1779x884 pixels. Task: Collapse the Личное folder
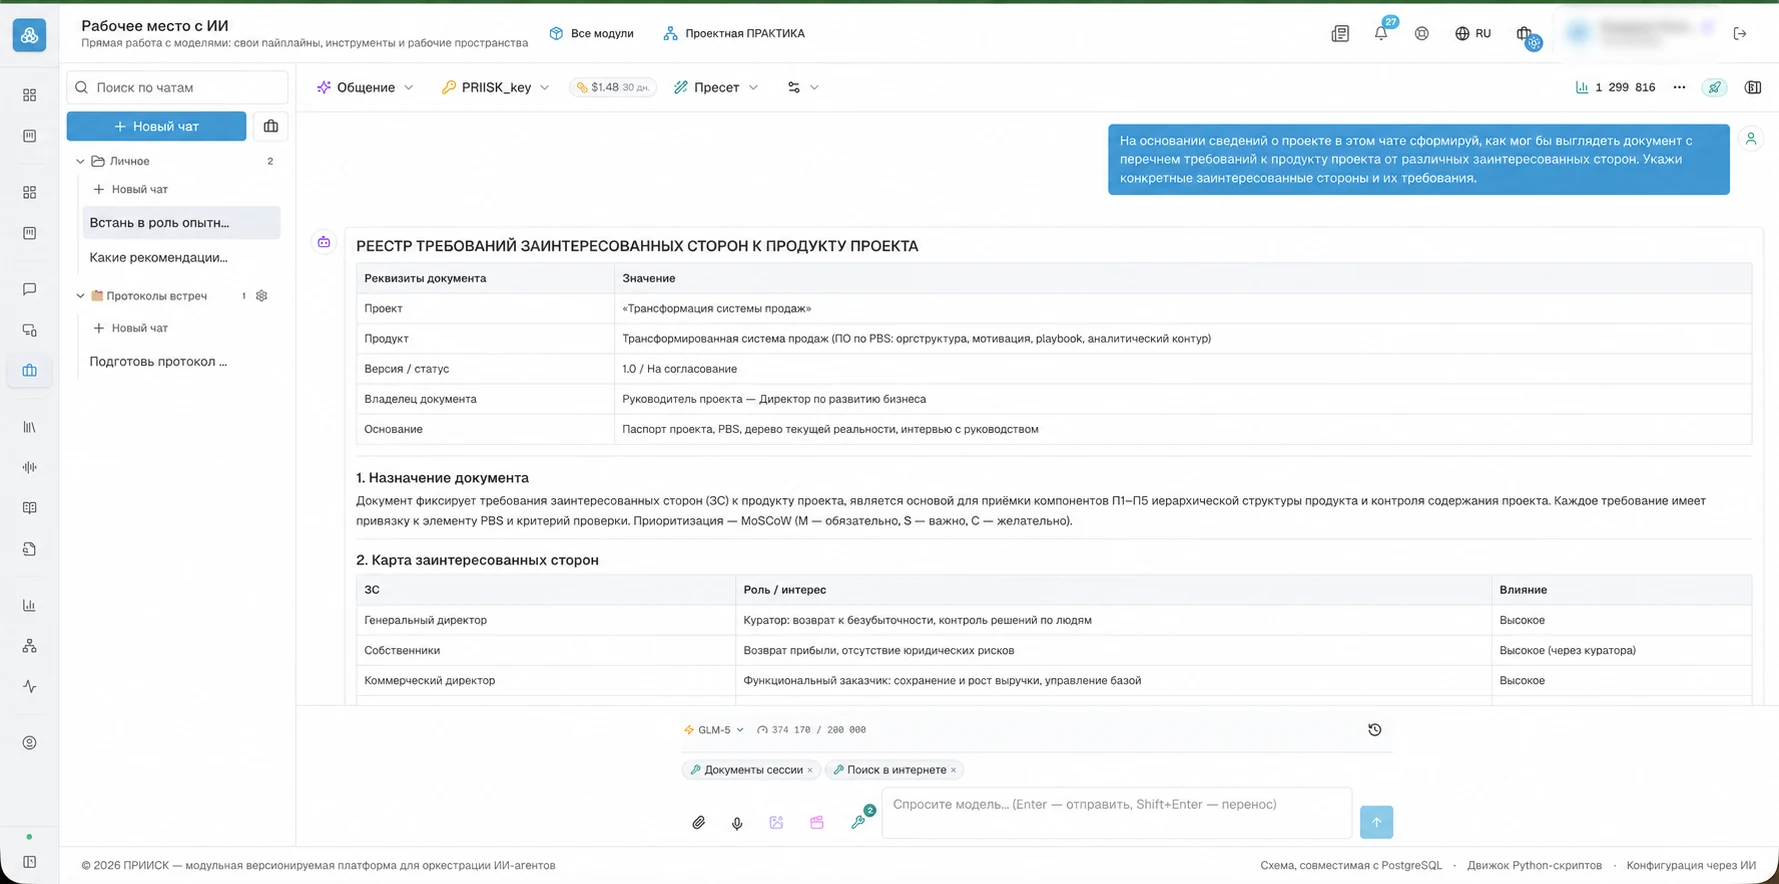(81, 161)
